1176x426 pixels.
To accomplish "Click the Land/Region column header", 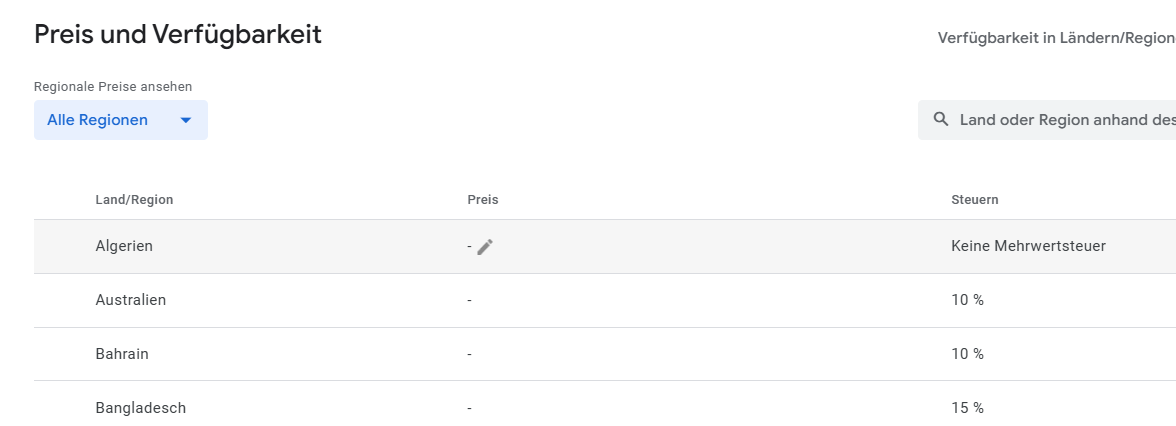I will (x=134, y=200).
